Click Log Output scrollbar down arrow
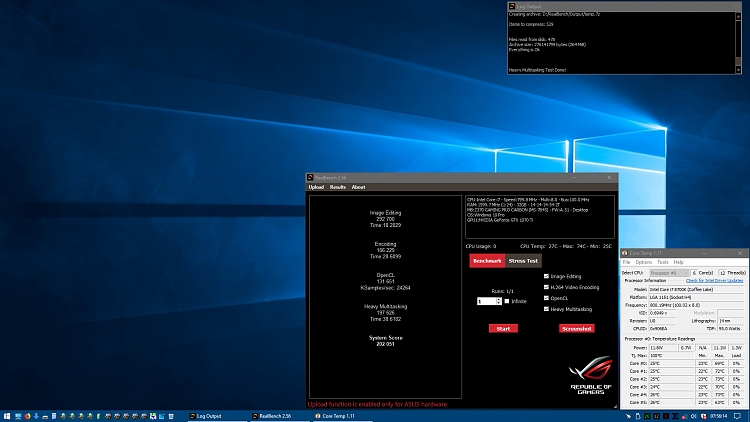This screenshot has height=422, width=750. pyautogui.click(x=739, y=70)
